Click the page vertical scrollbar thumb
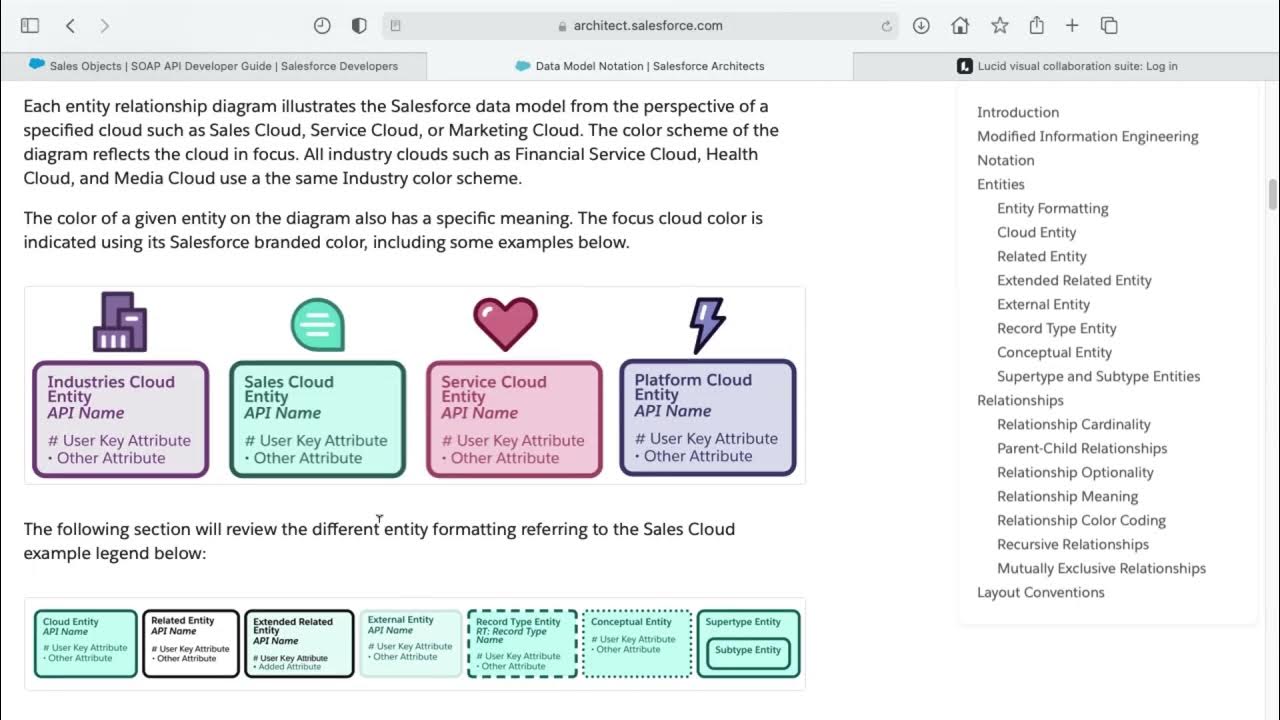1280x720 pixels. point(1273,195)
